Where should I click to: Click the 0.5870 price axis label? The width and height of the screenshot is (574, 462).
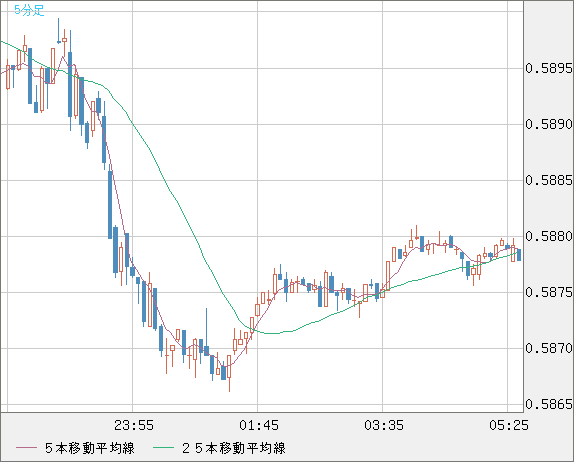[x=549, y=348]
